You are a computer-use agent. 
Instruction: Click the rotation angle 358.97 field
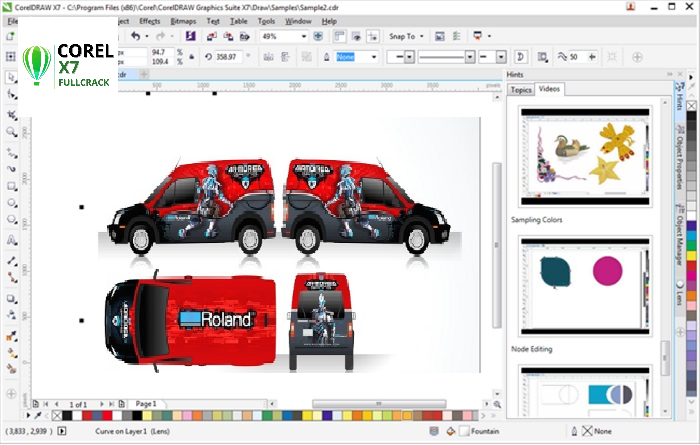pos(229,57)
